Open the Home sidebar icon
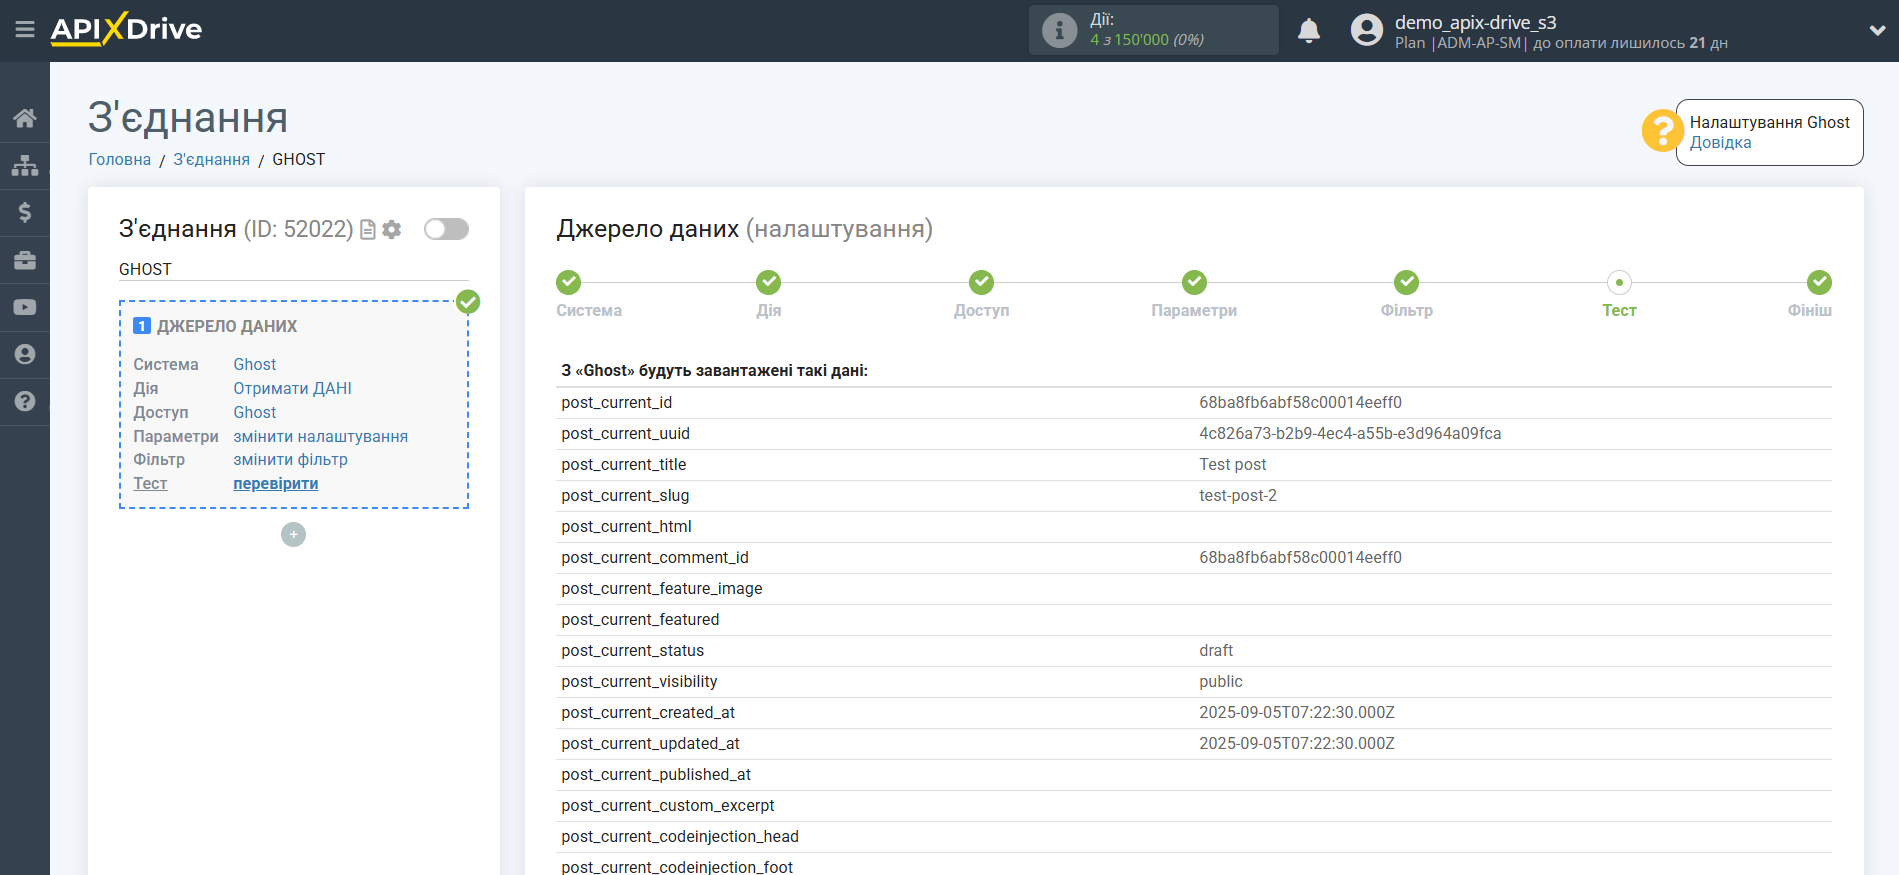This screenshot has height=875, width=1899. (25, 118)
